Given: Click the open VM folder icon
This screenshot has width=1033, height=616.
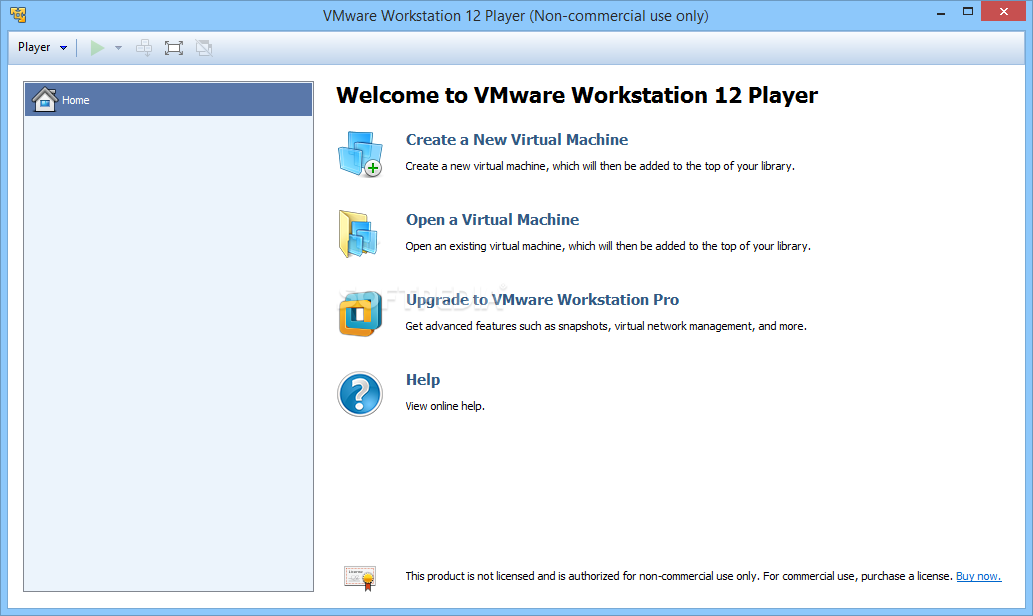Looking at the screenshot, I should pos(358,234).
